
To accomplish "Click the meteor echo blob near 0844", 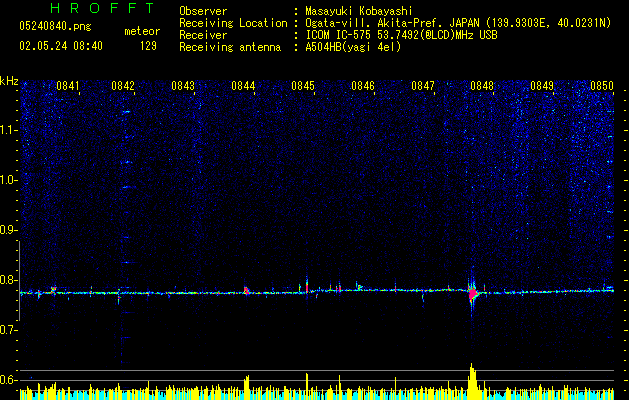I will pos(246,290).
